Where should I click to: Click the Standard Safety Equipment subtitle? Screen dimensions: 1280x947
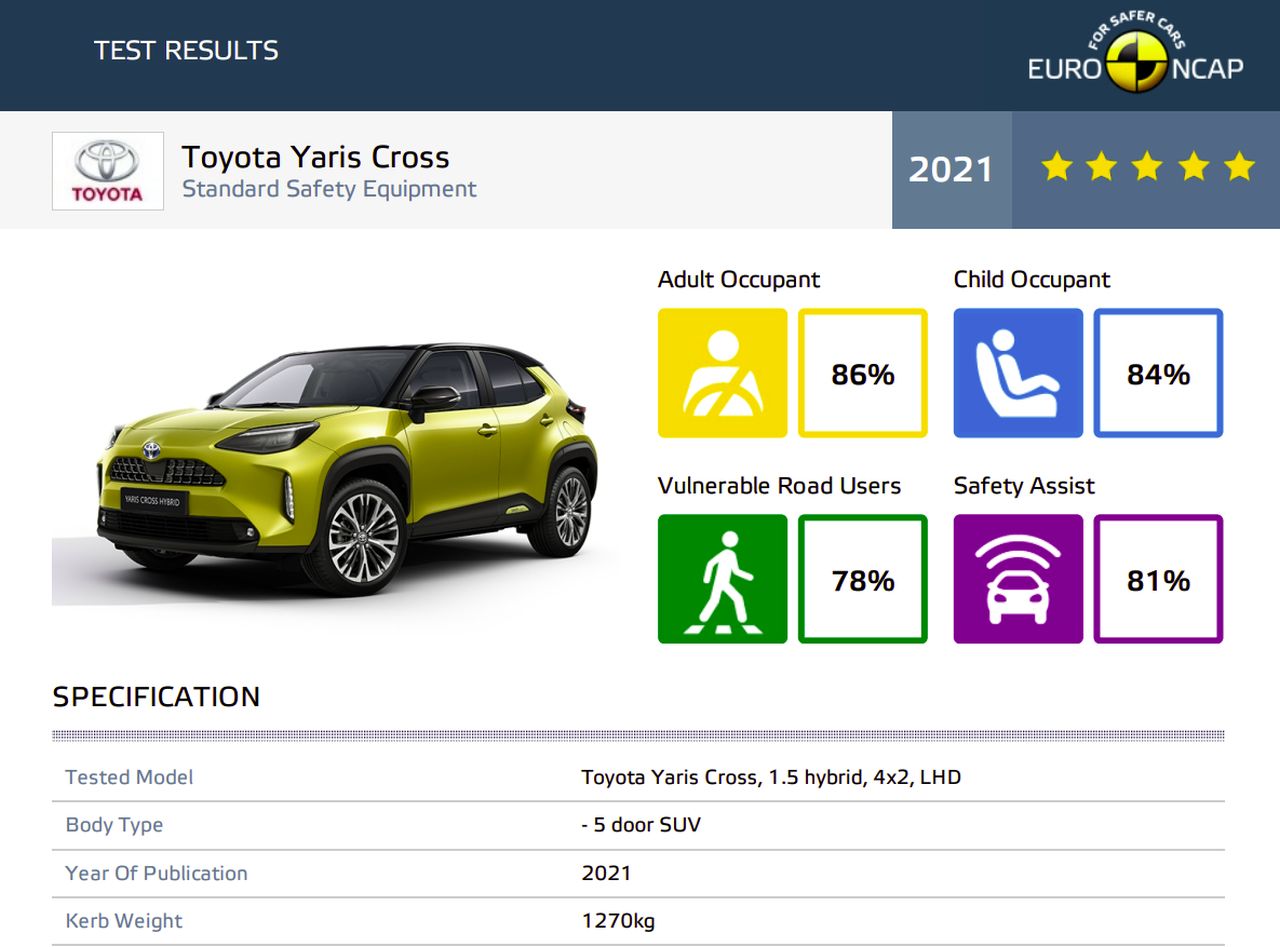coord(329,189)
